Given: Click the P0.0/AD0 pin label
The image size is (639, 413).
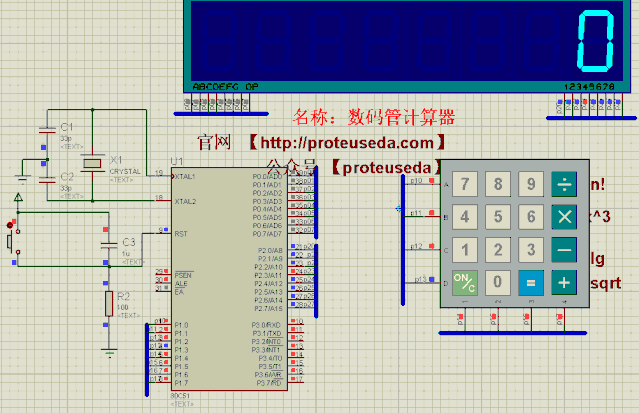Looking at the screenshot, I should [267, 177].
